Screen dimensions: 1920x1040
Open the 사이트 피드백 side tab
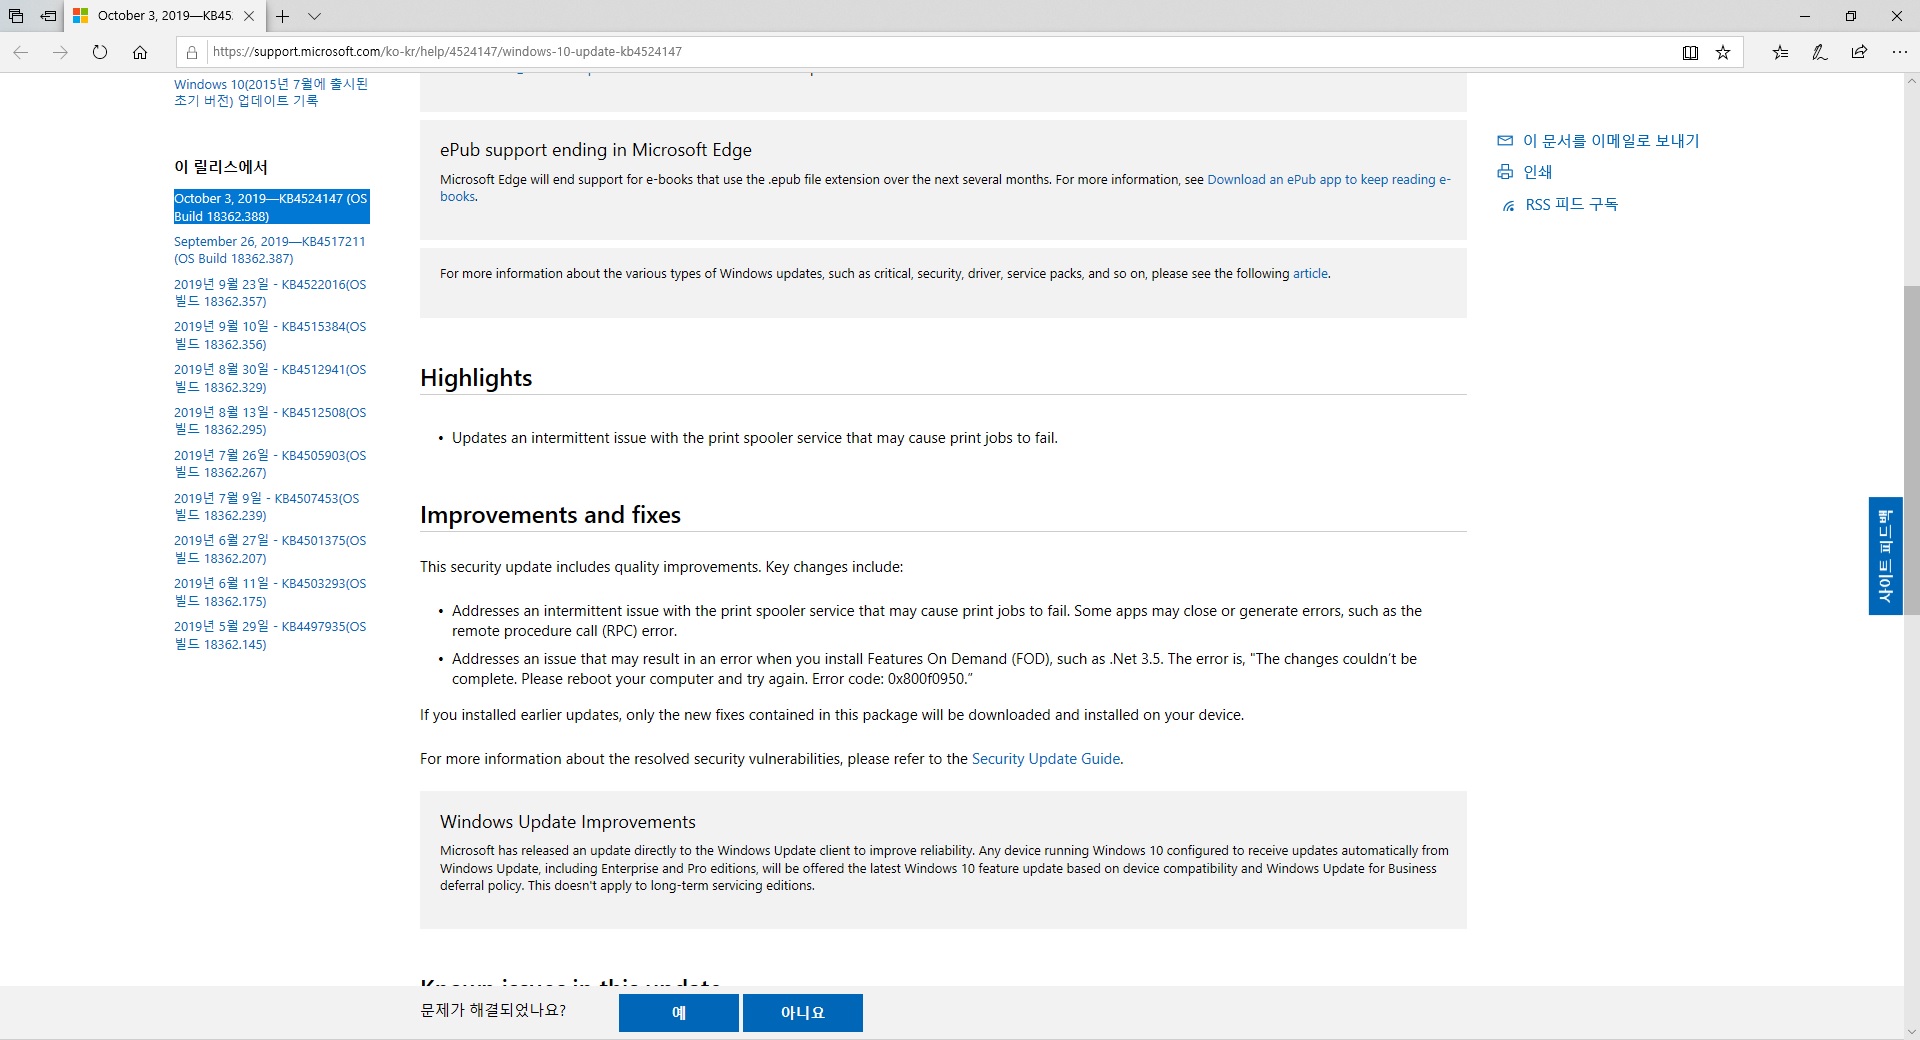[x=1885, y=556]
